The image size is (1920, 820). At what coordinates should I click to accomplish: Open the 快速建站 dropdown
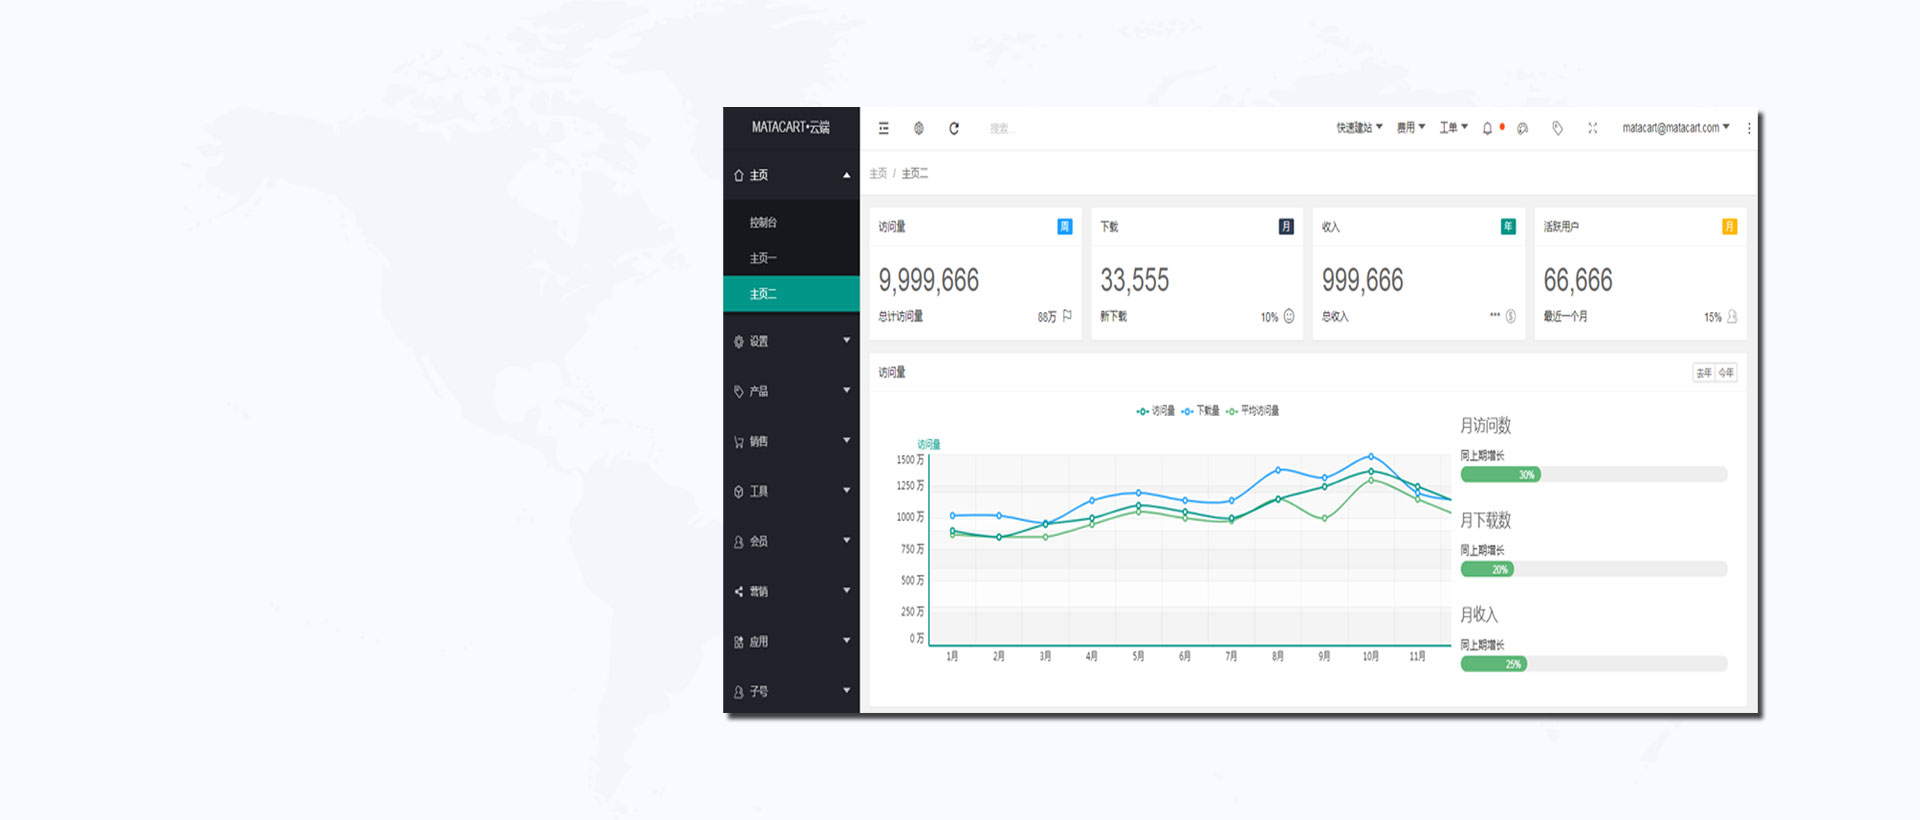click(1359, 128)
